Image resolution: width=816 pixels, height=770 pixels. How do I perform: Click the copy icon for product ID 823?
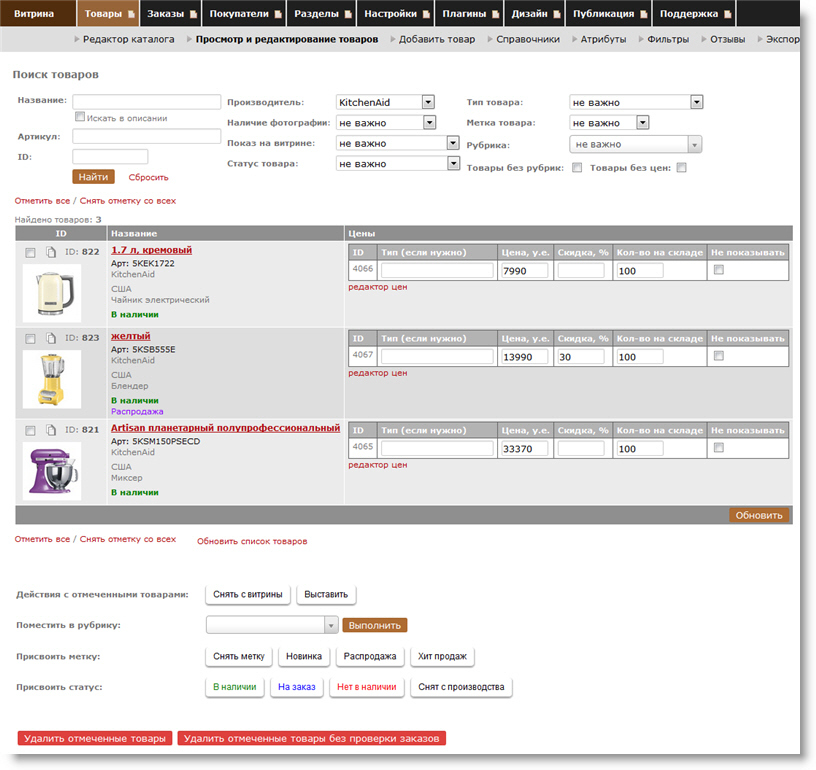(x=50, y=338)
